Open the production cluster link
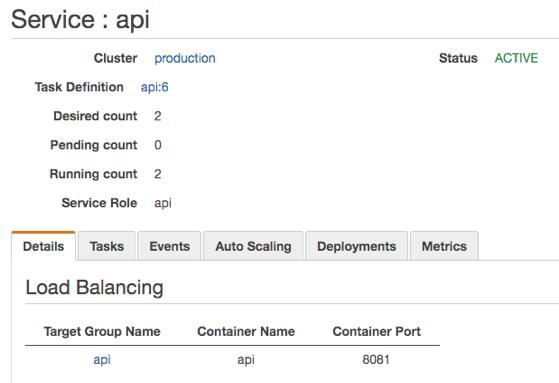 185,58
